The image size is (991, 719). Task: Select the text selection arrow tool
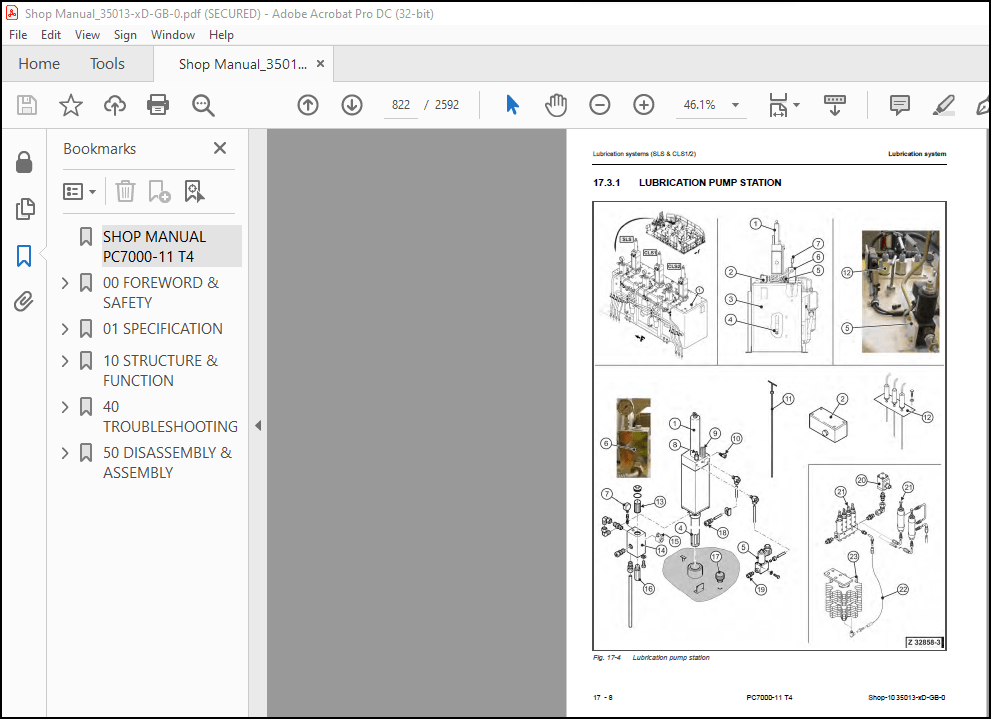tap(512, 104)
